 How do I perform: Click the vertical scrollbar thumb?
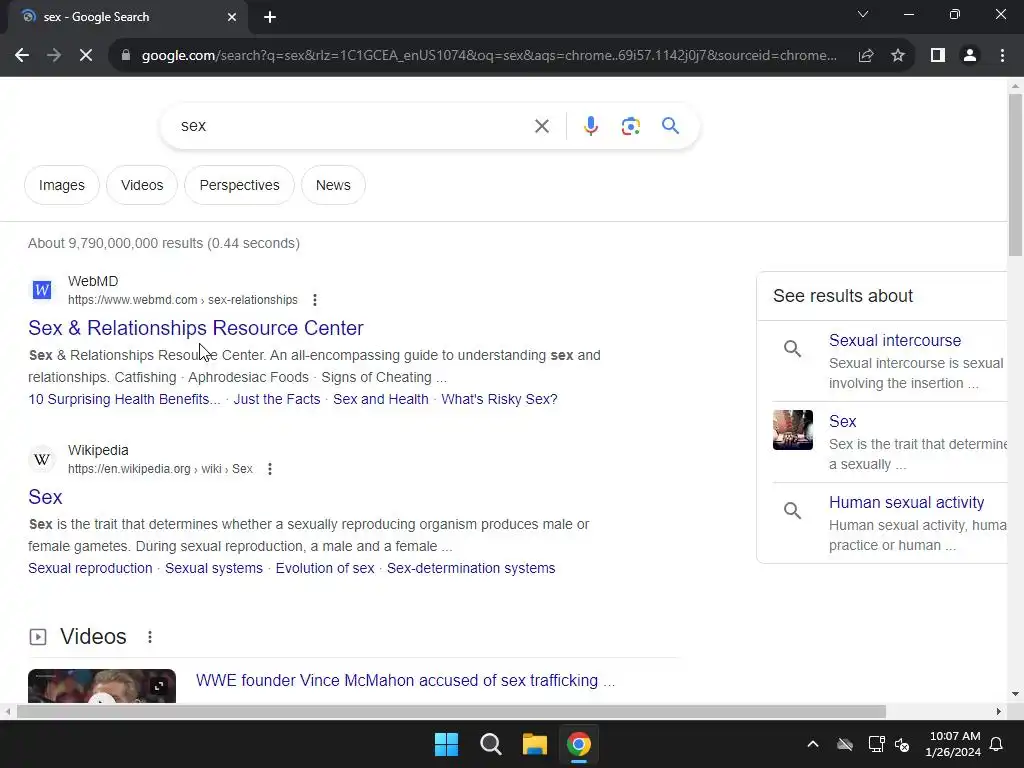[x=1015, y=174]
